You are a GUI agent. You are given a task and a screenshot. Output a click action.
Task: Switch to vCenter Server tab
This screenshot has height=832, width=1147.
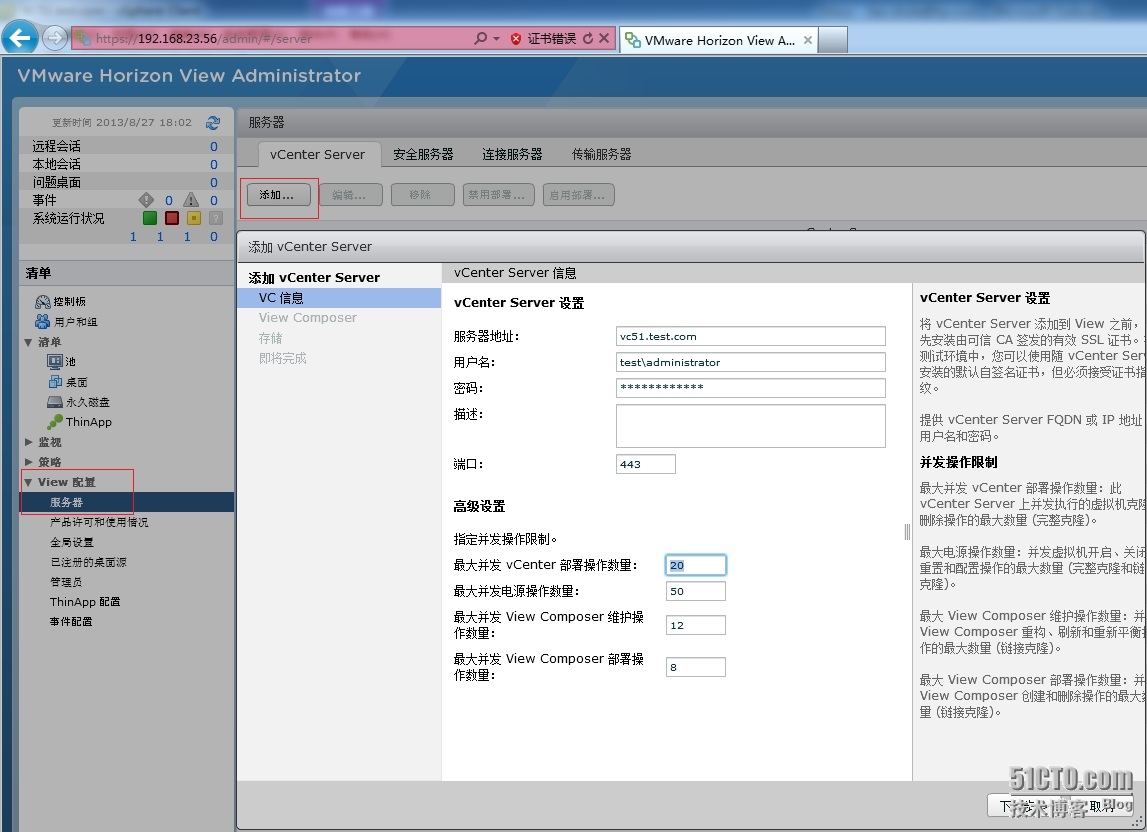tap(317, 154)
